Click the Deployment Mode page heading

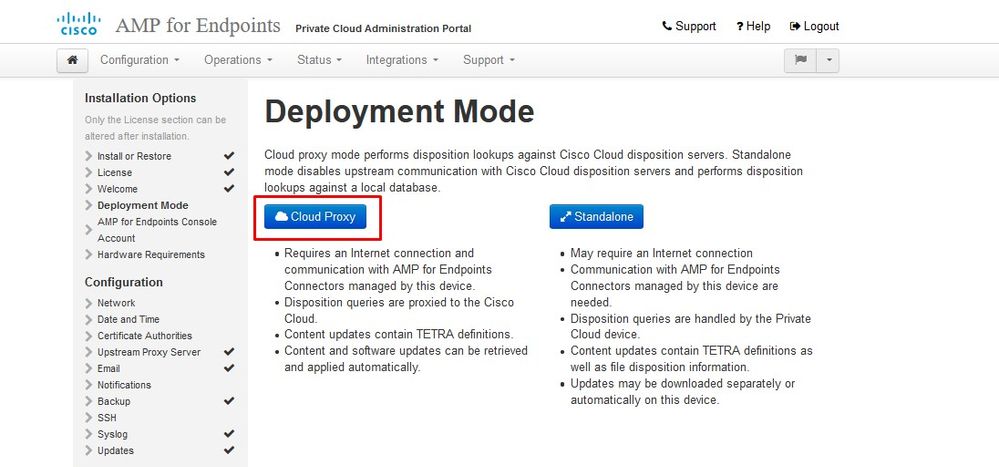pyautogui.click(x=399, y=112)
